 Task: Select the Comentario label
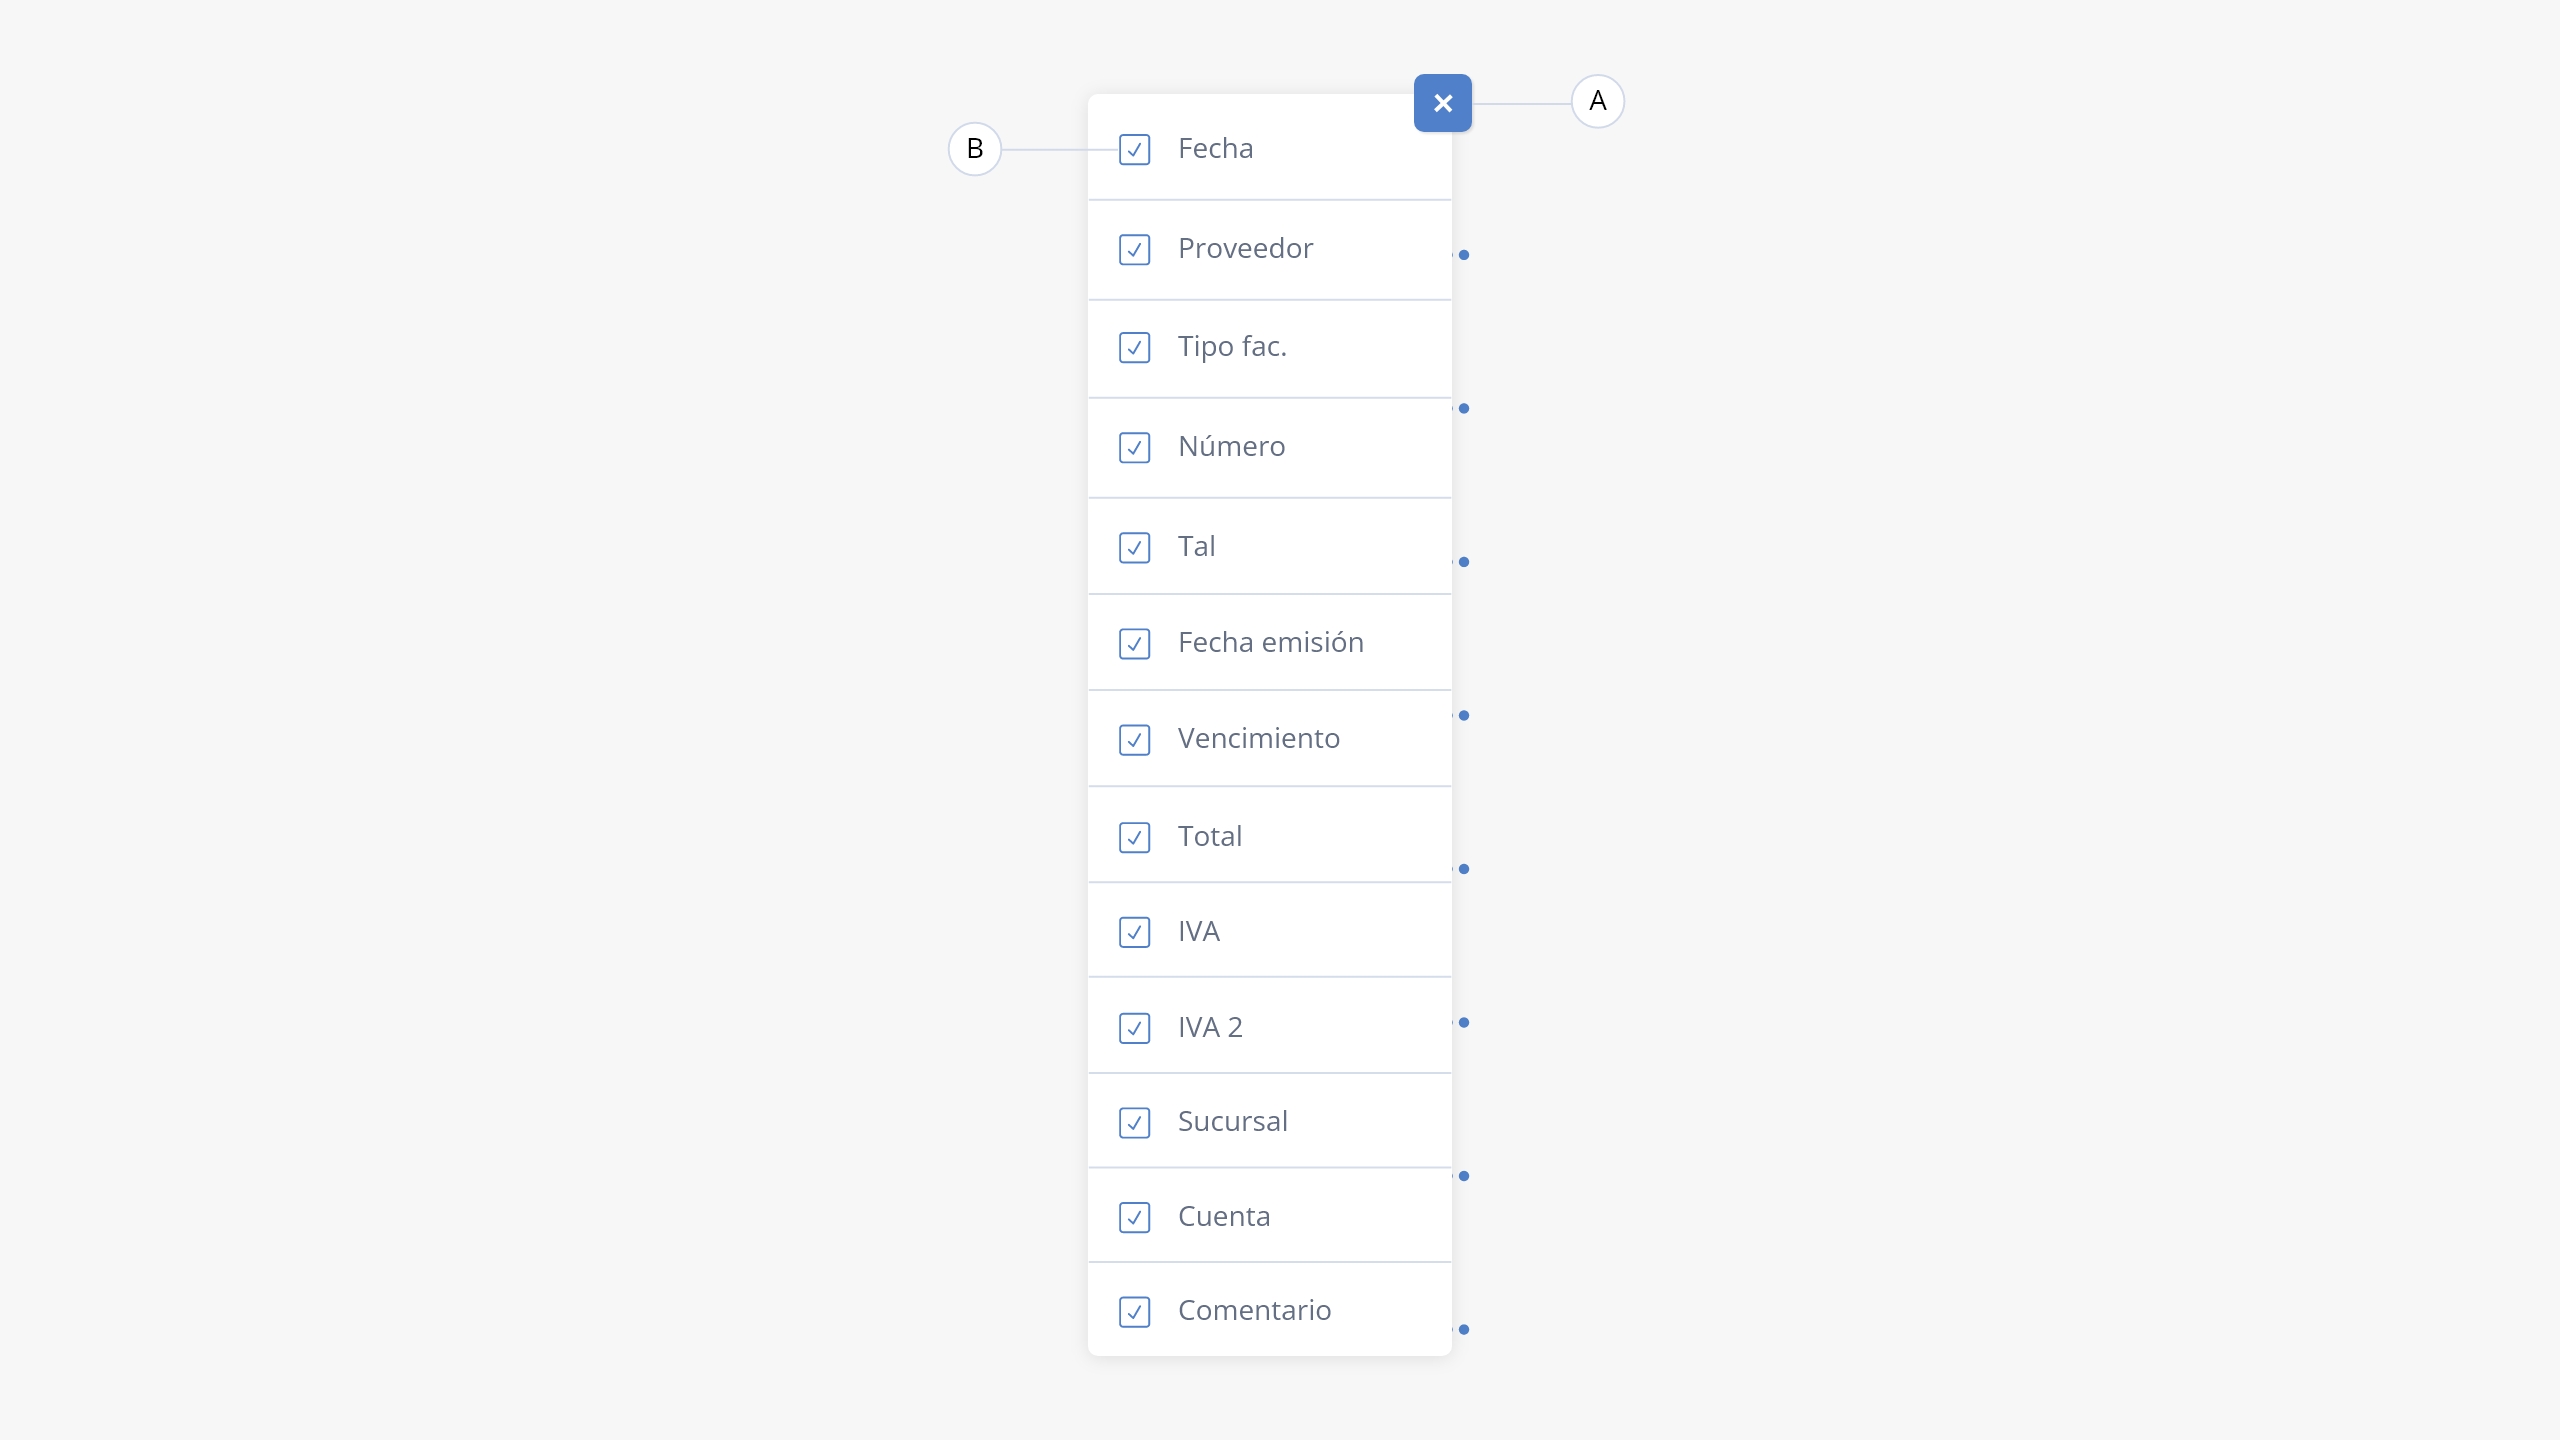click(1254, 1310)
